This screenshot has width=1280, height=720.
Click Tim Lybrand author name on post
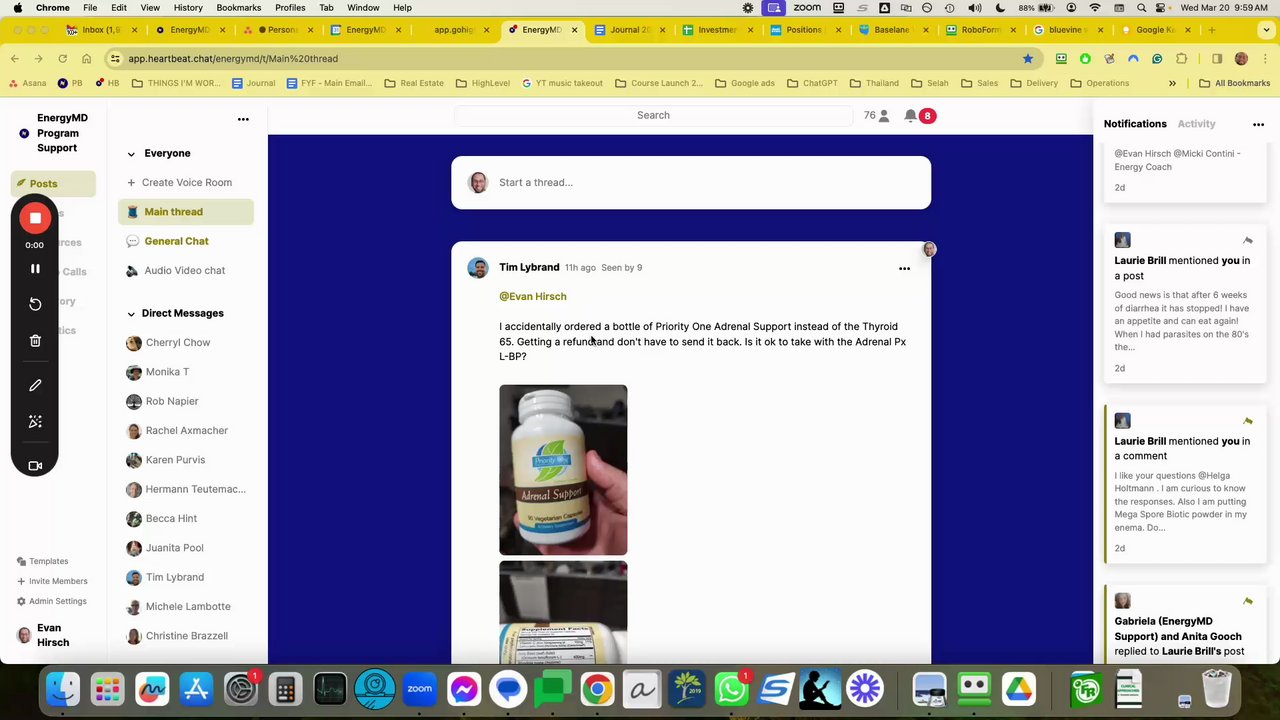[529, 267]
